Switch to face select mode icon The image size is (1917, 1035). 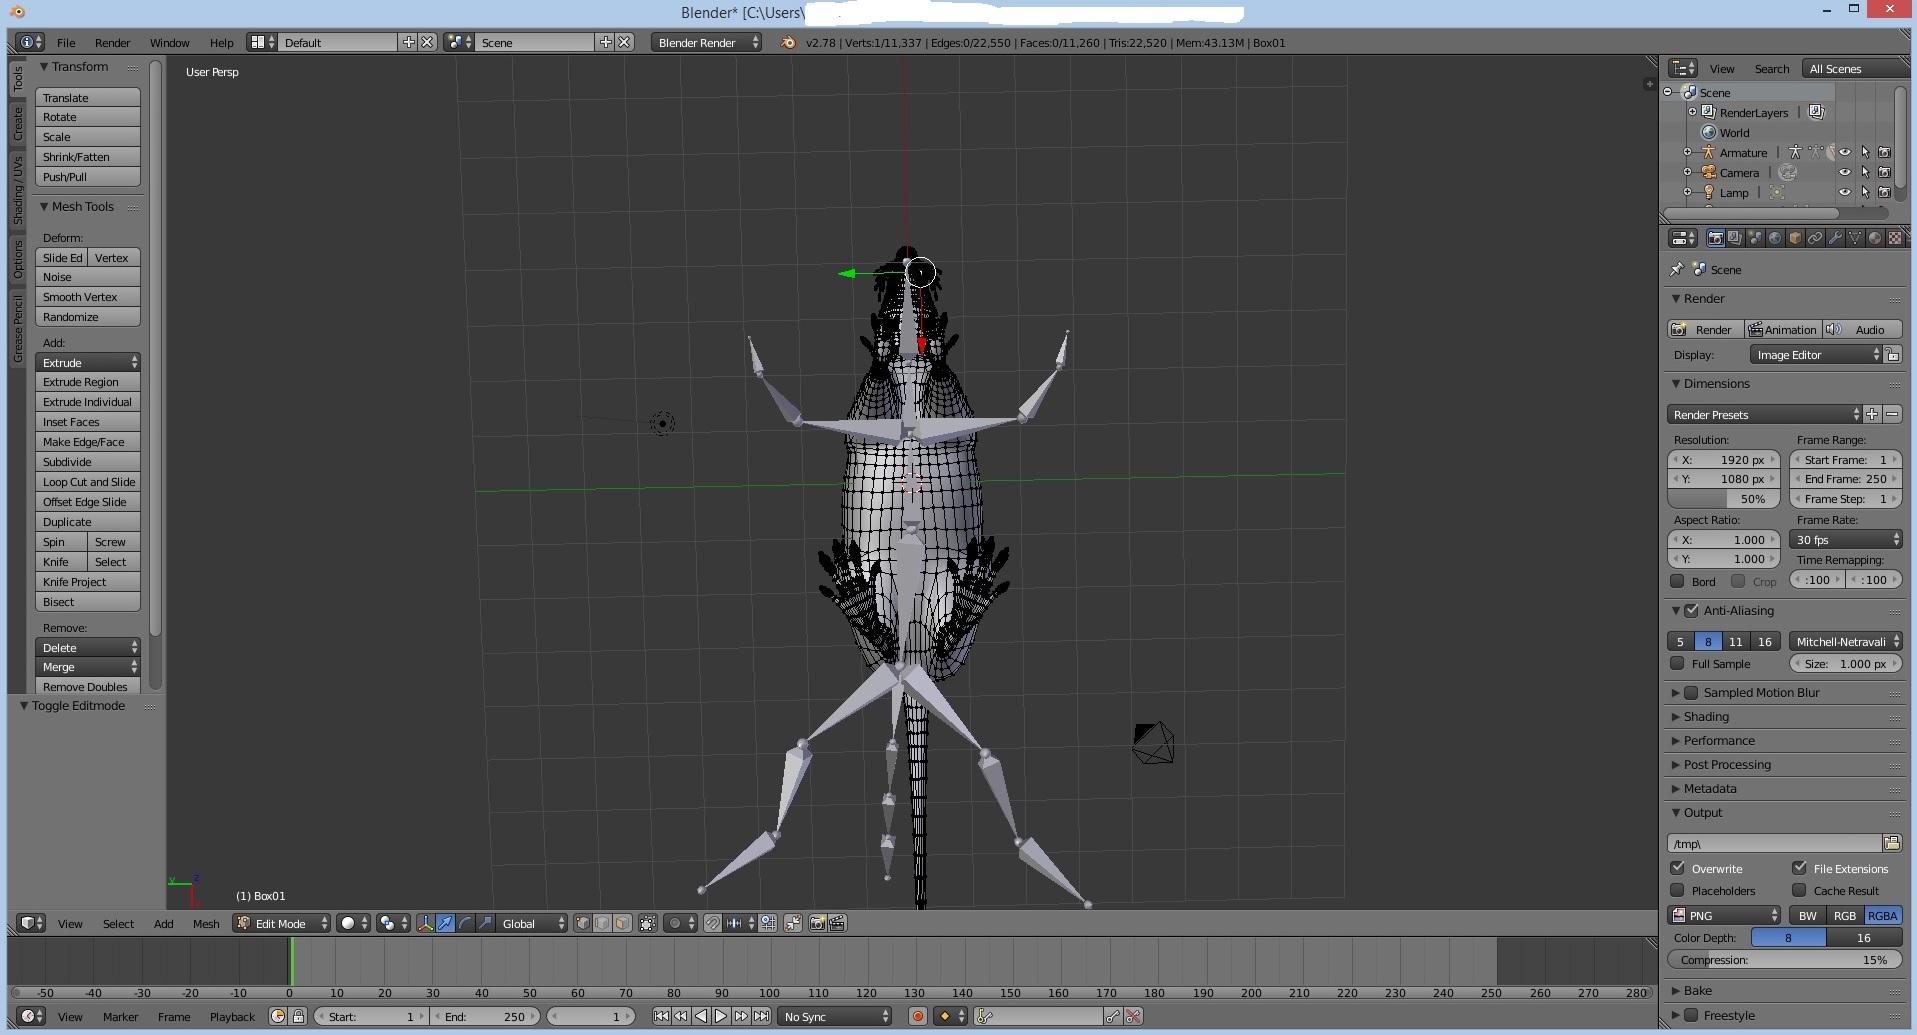pos(622,923)
